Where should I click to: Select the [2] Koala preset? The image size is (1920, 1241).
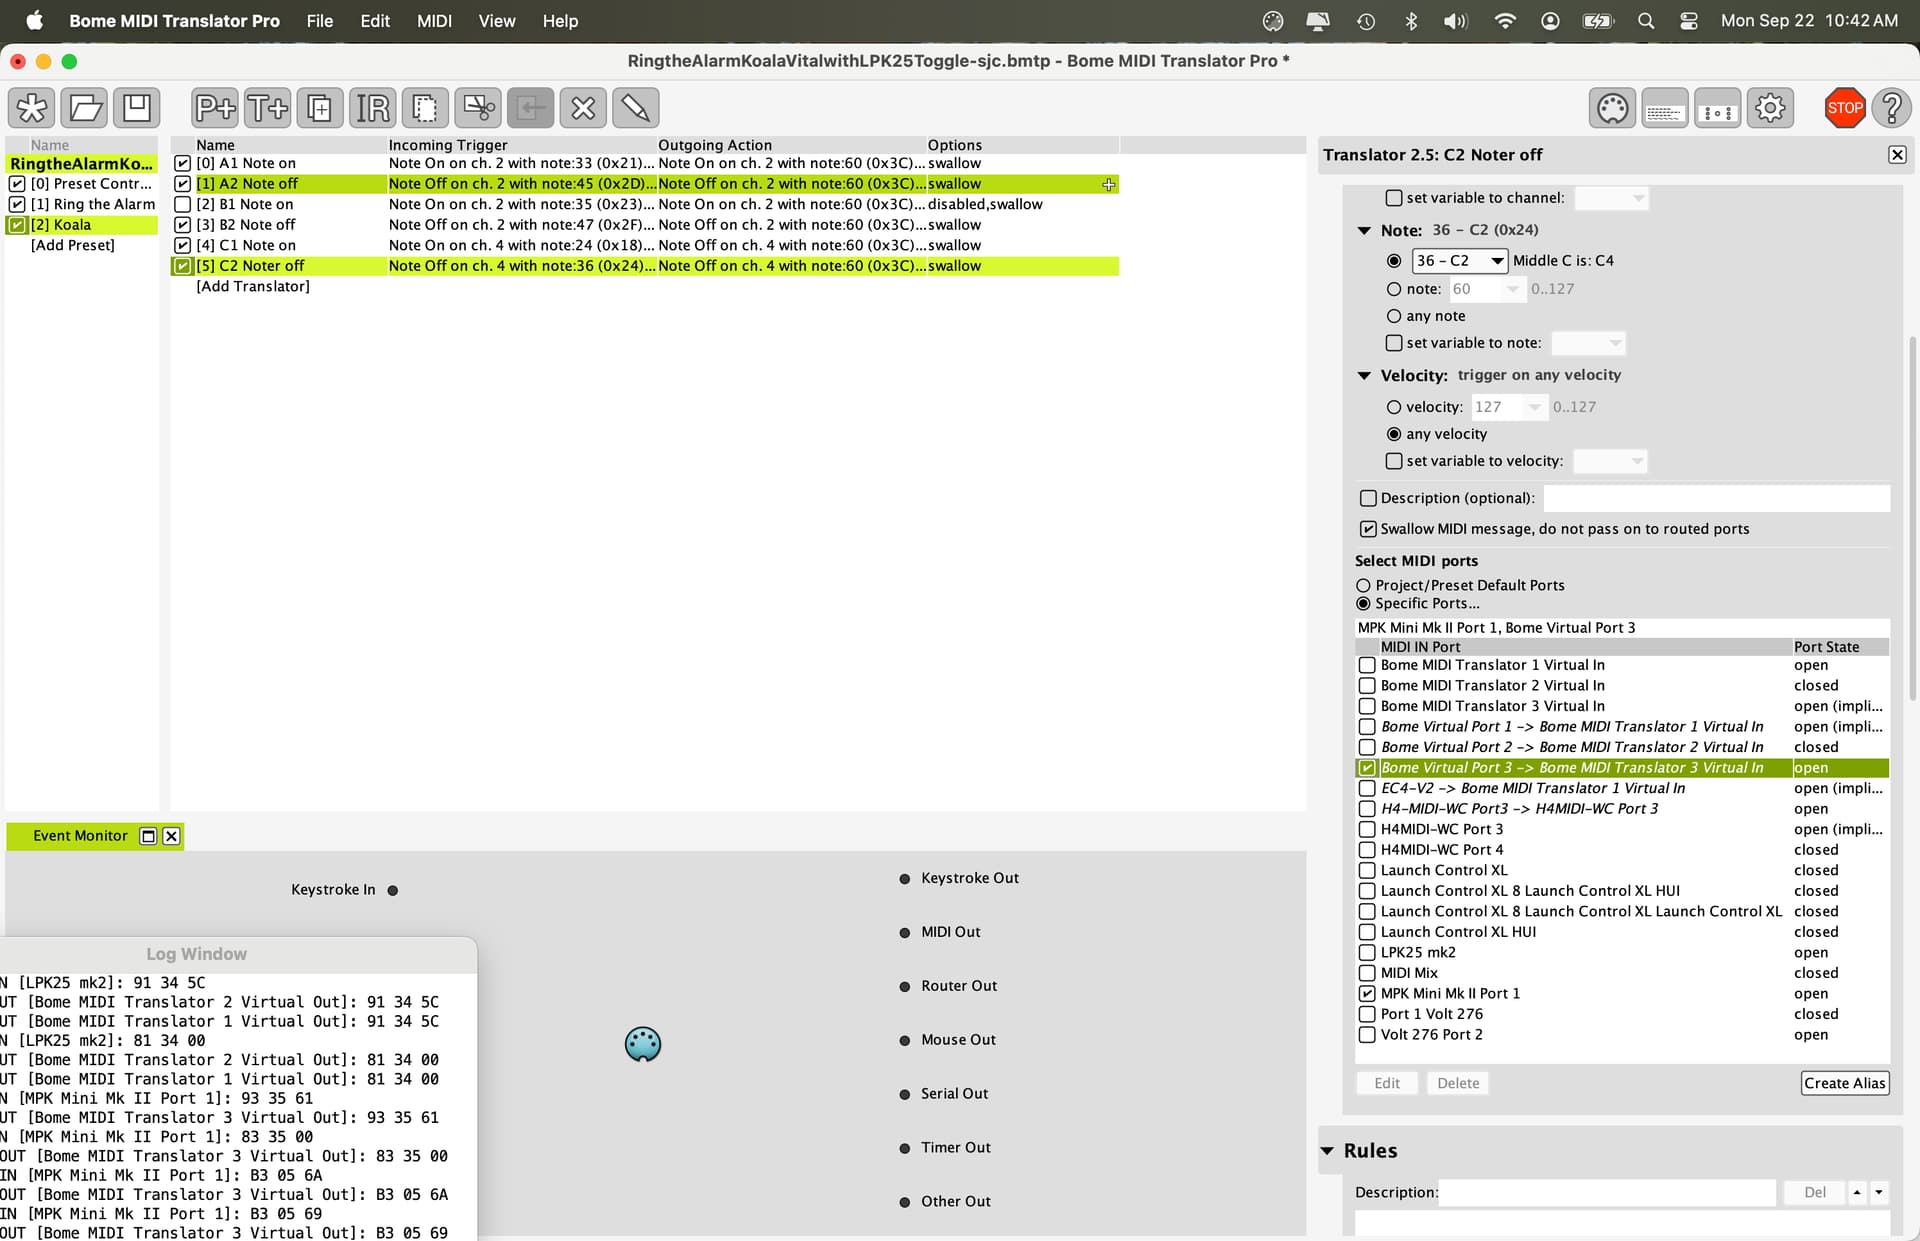pos(82,225)
